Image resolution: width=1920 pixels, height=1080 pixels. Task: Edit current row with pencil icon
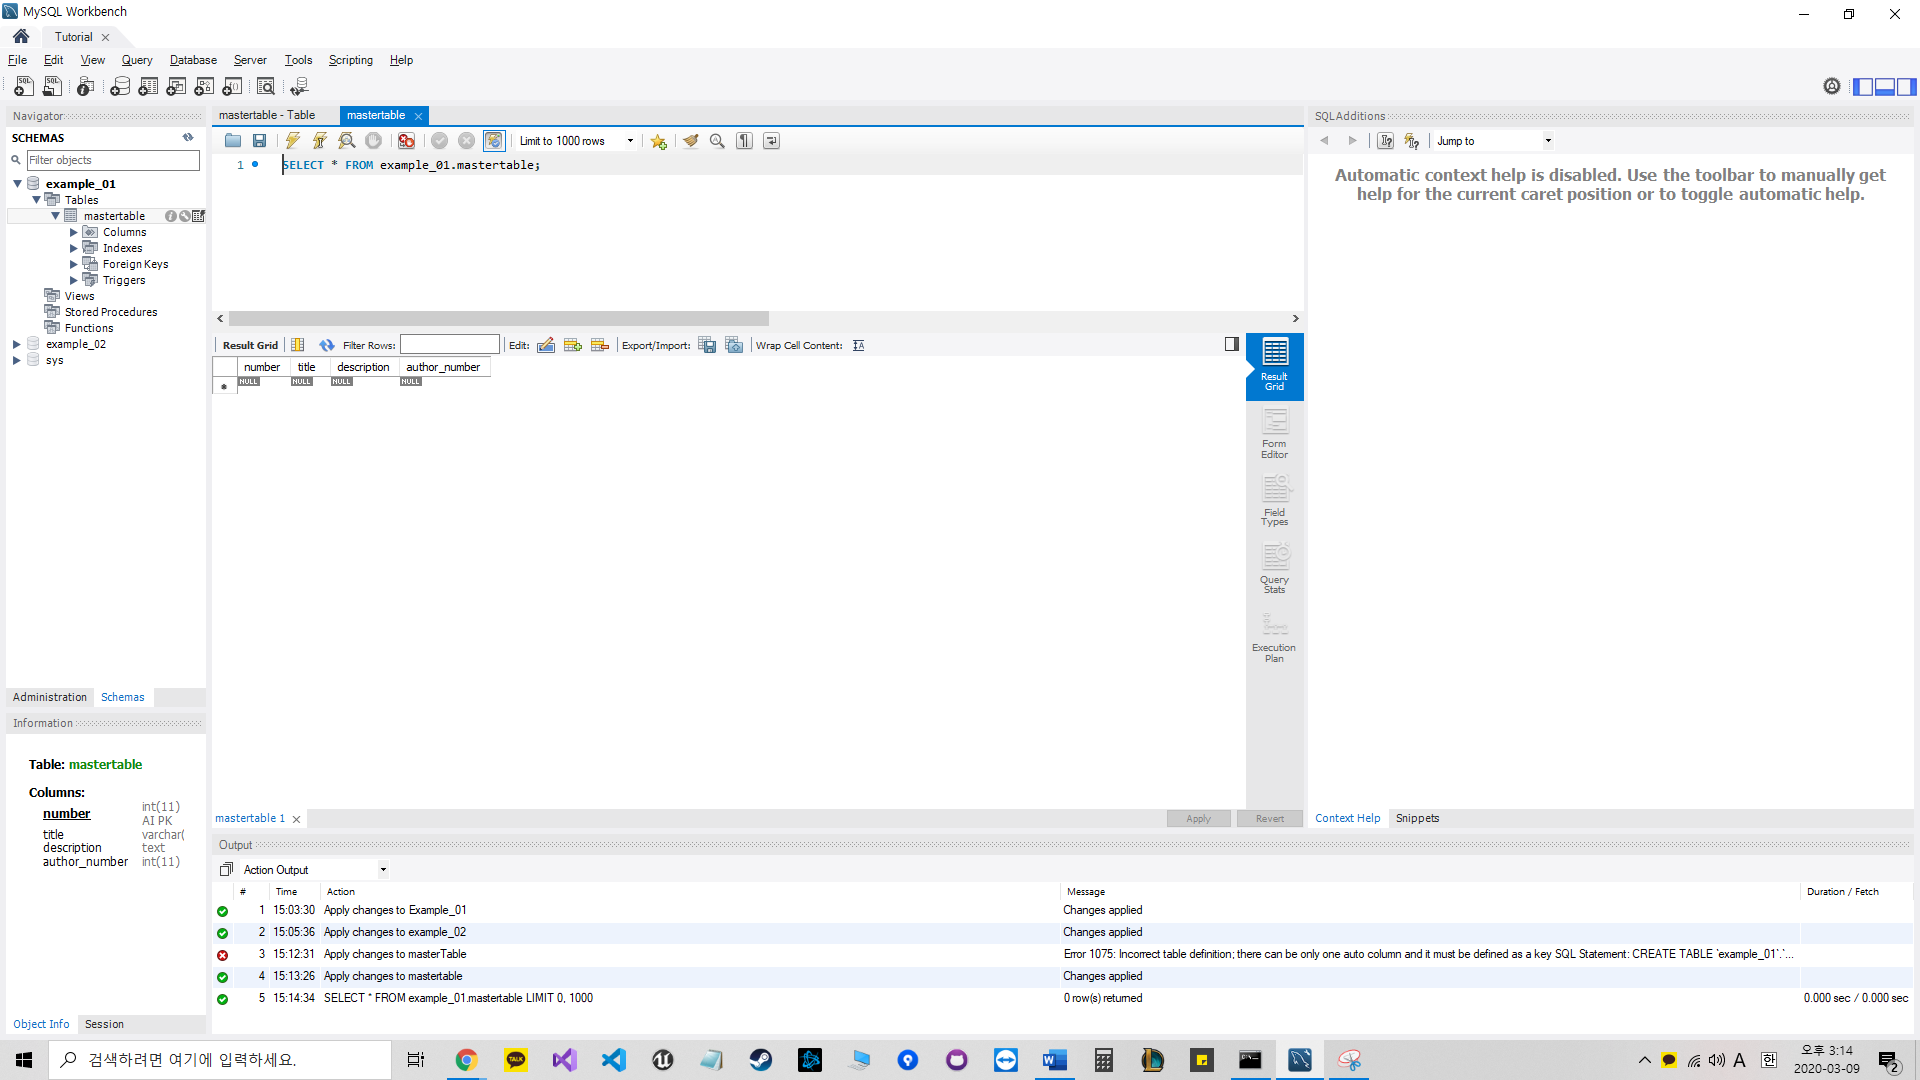tap(546, 345)
